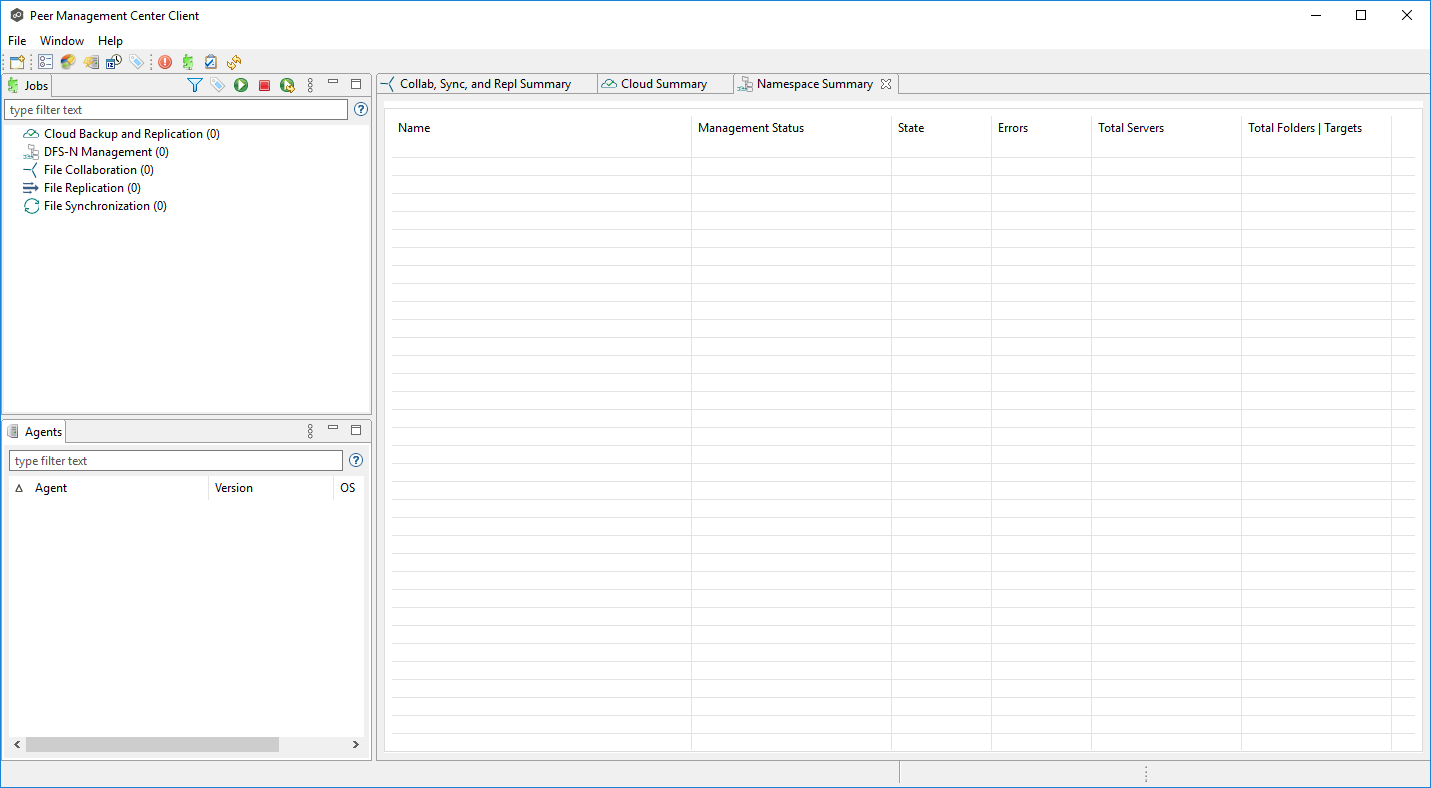Sort by Total Folders | Targets column header
1431x788 pixels.
point(1316,128)
